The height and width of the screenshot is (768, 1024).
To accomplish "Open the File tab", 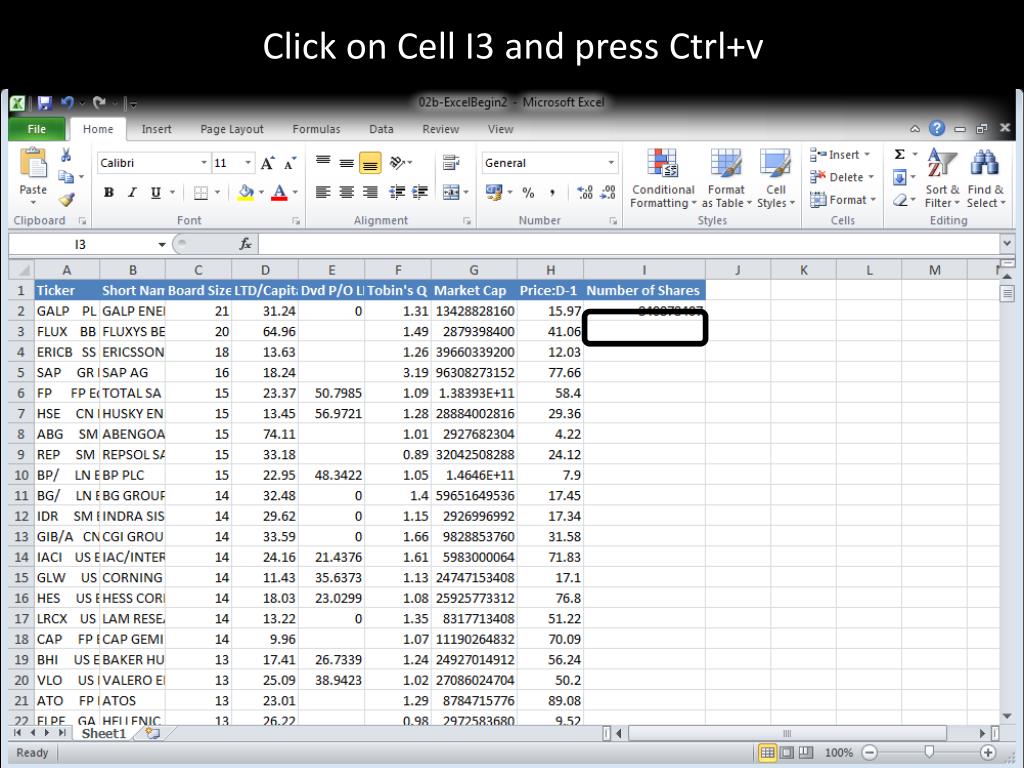I will click(x=37, y=129).
